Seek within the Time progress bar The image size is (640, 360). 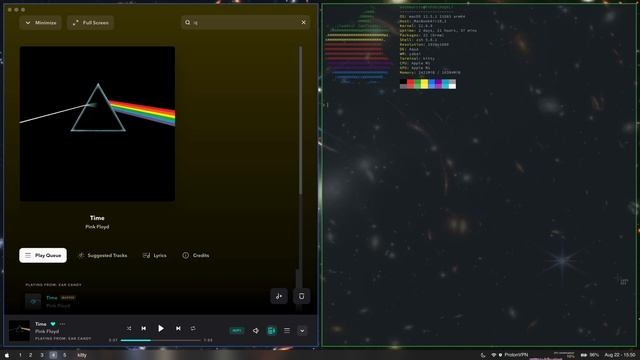(161, 340)
